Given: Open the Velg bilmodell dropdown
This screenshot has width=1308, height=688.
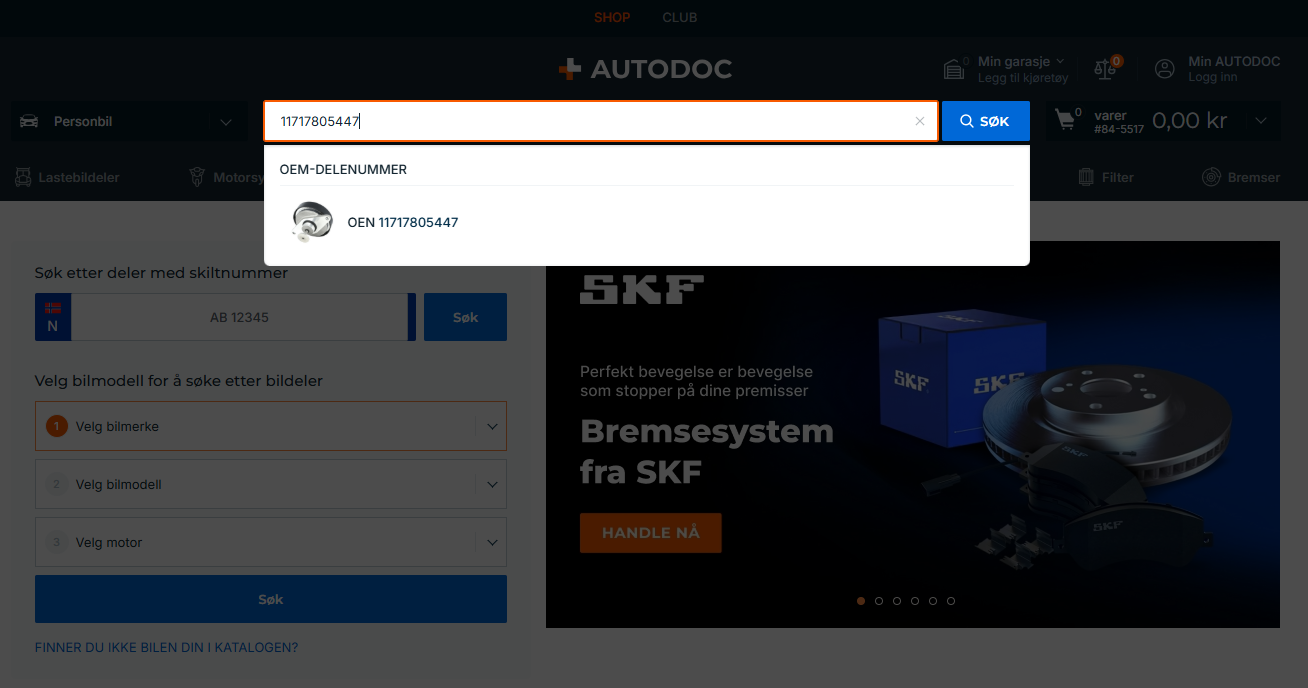Looking at the screenshot, I should coord(271,484).
